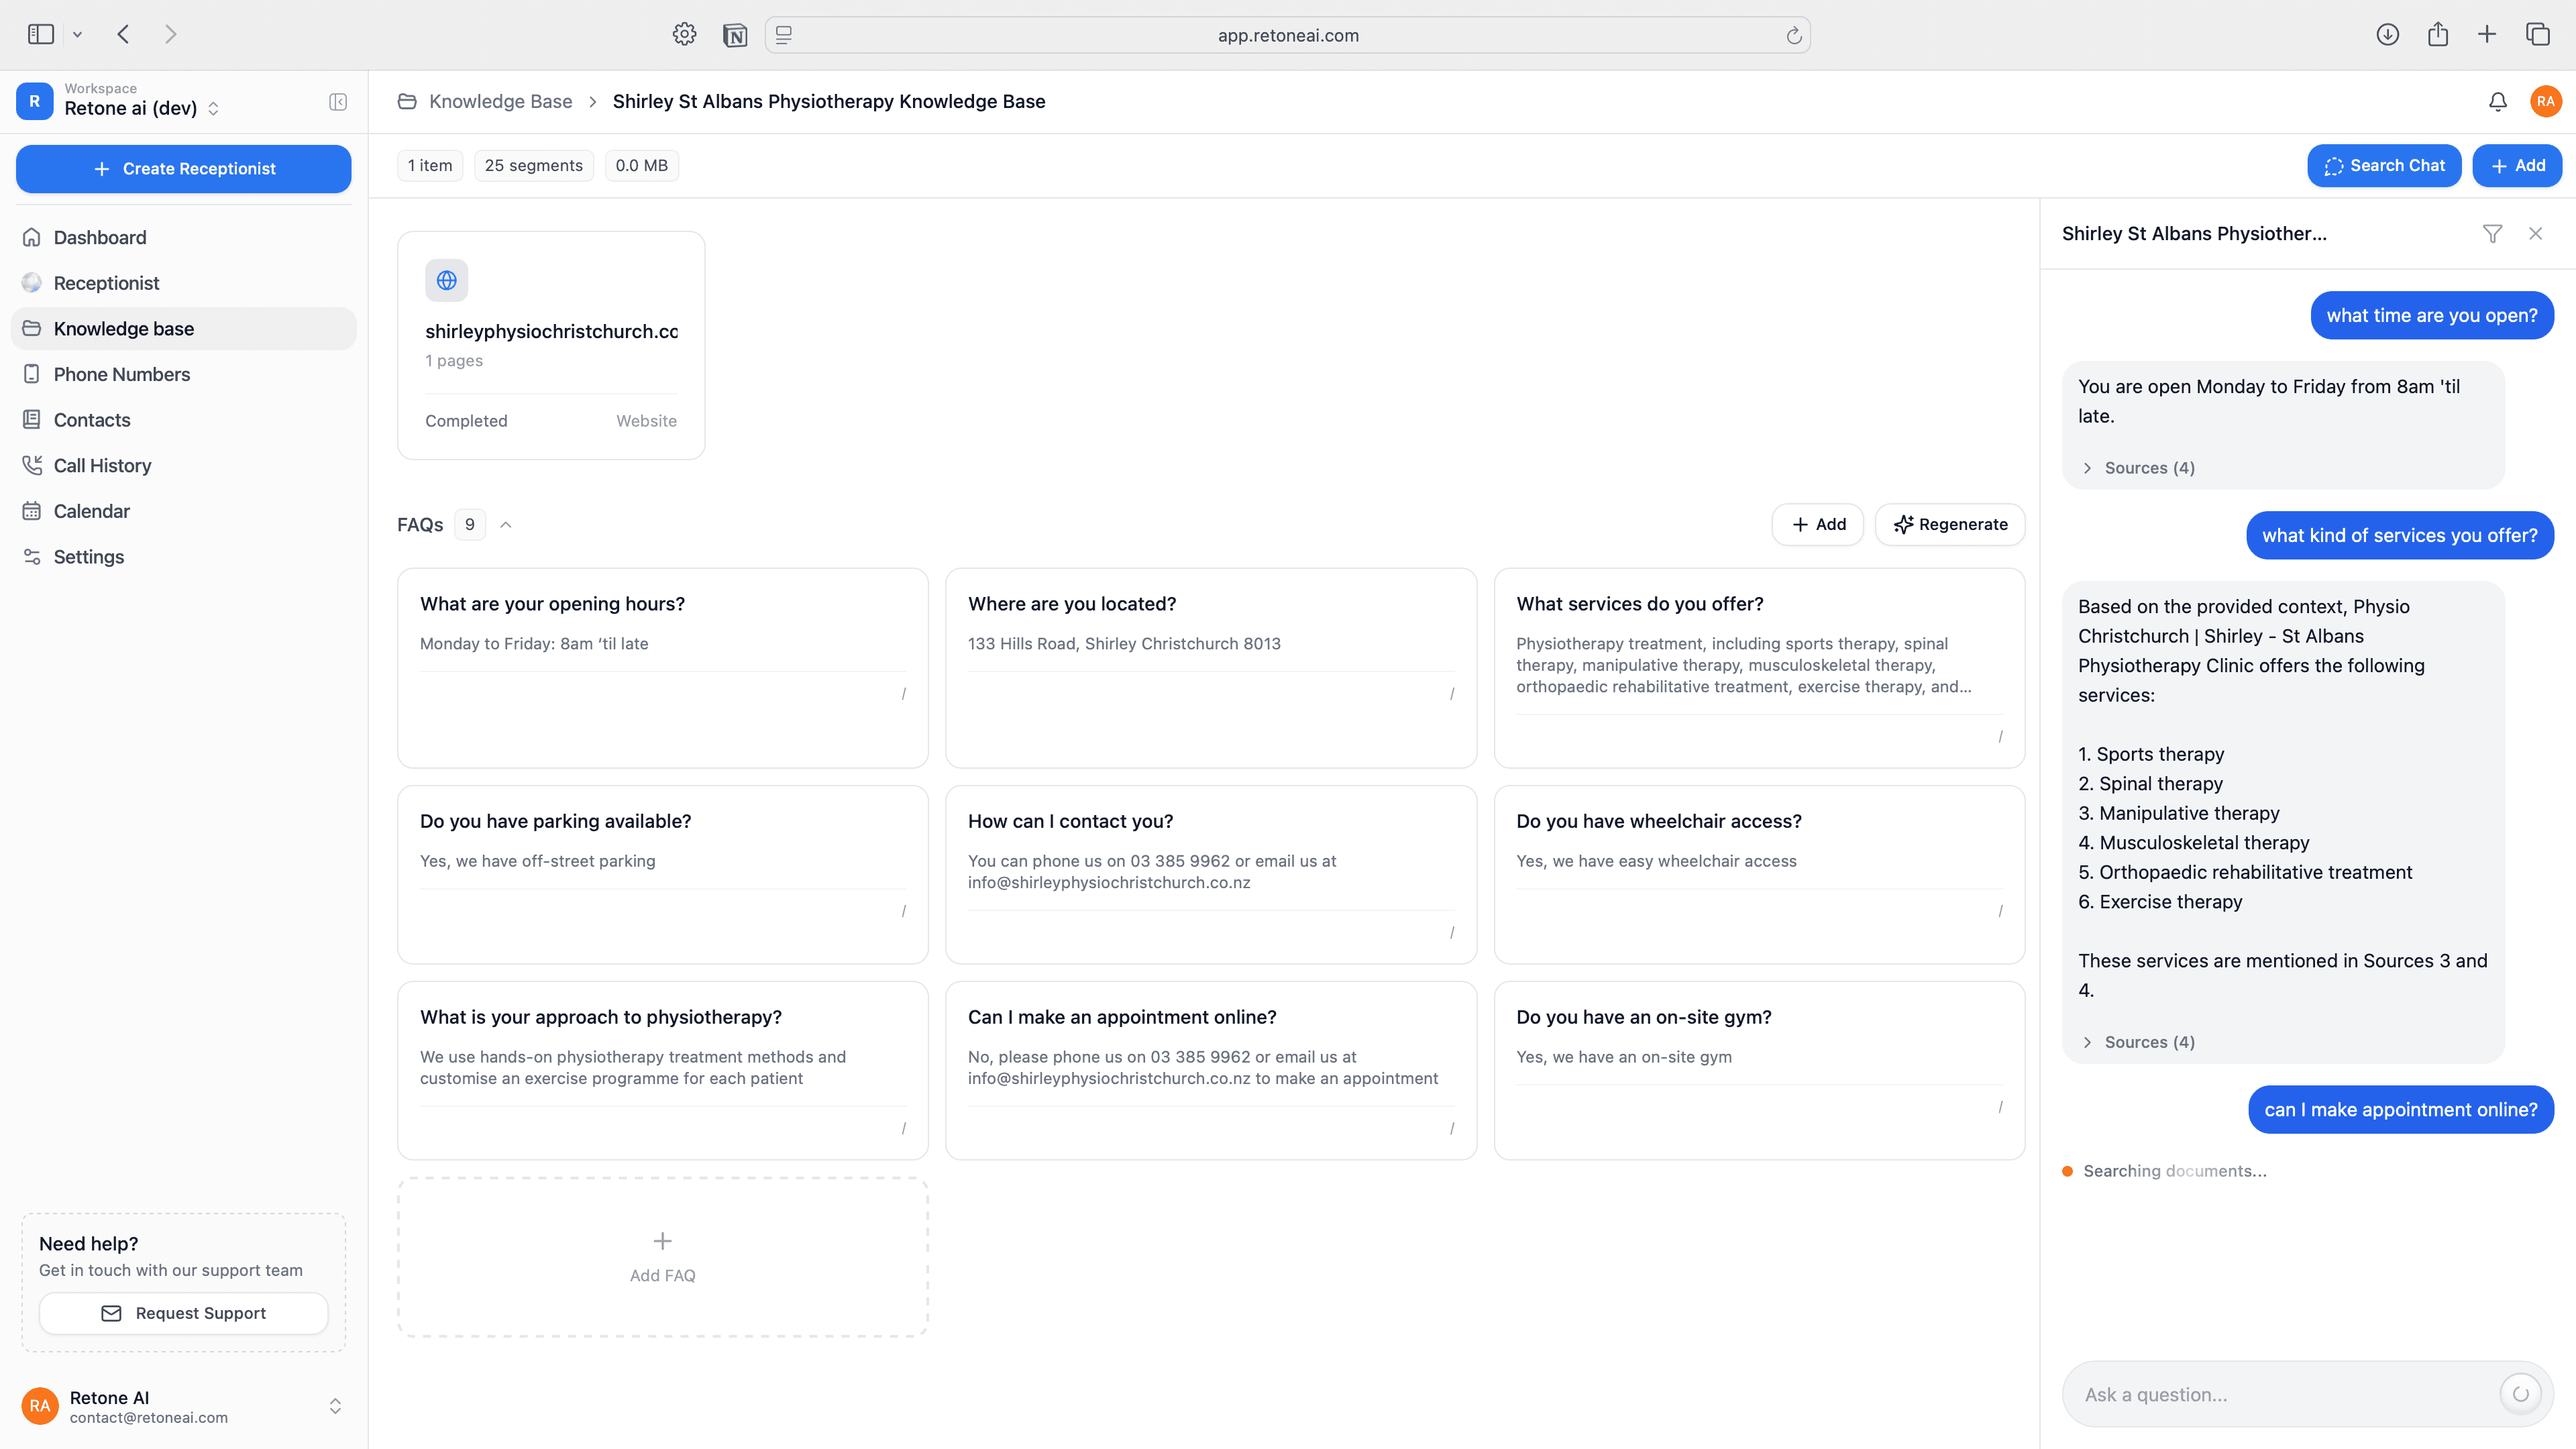Open the Notion extension icon in toolbar
The image size is (2576, 1449).
[735, 35]
